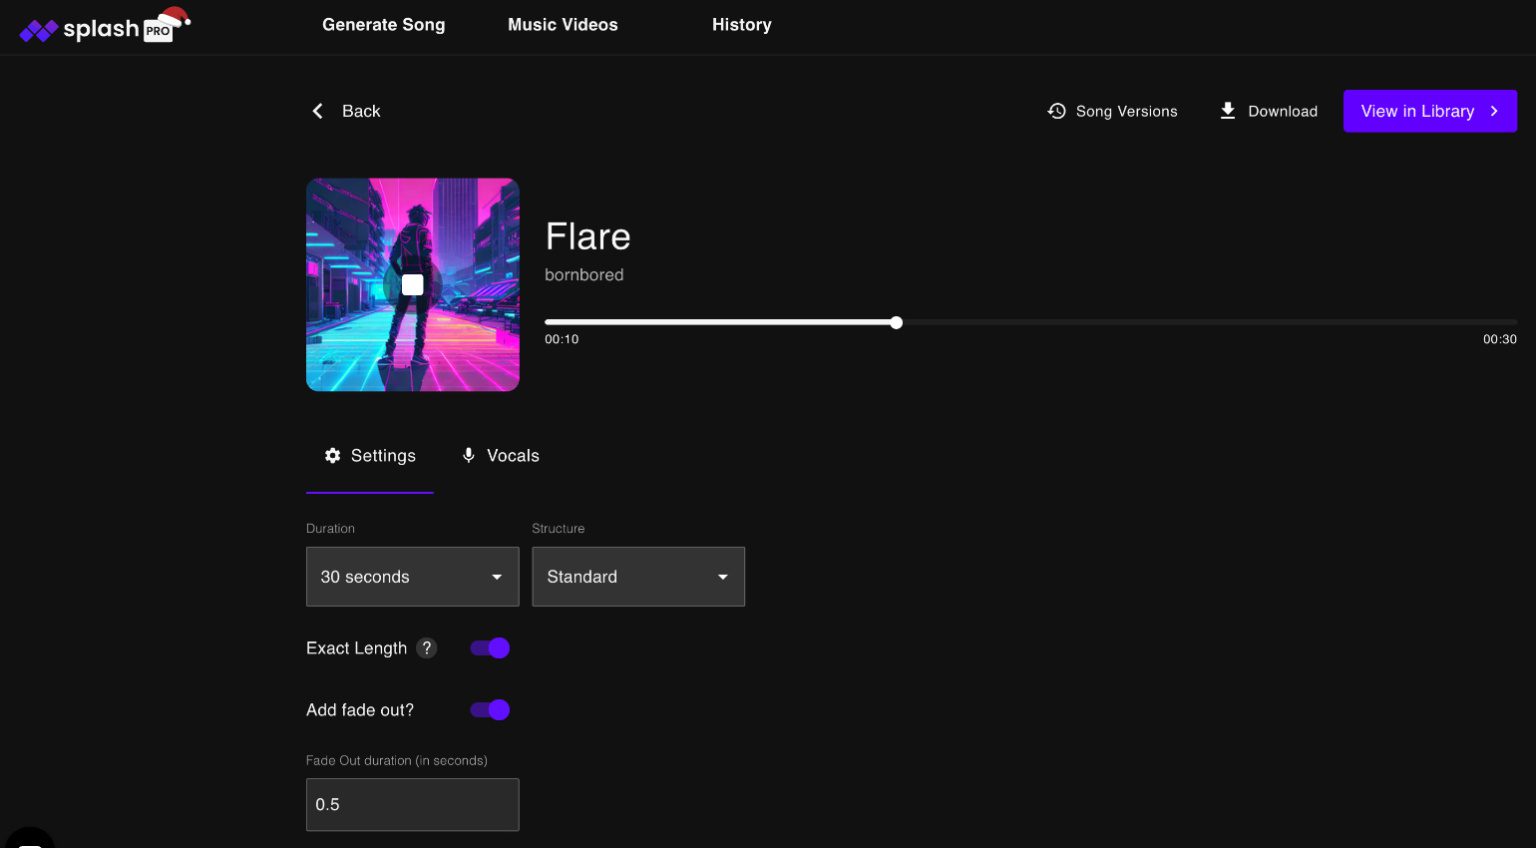Image resolution: width=1536 pixels, height=848 pixels.
Task: Click the Fade Out duration input field
Action: (412, 805)
